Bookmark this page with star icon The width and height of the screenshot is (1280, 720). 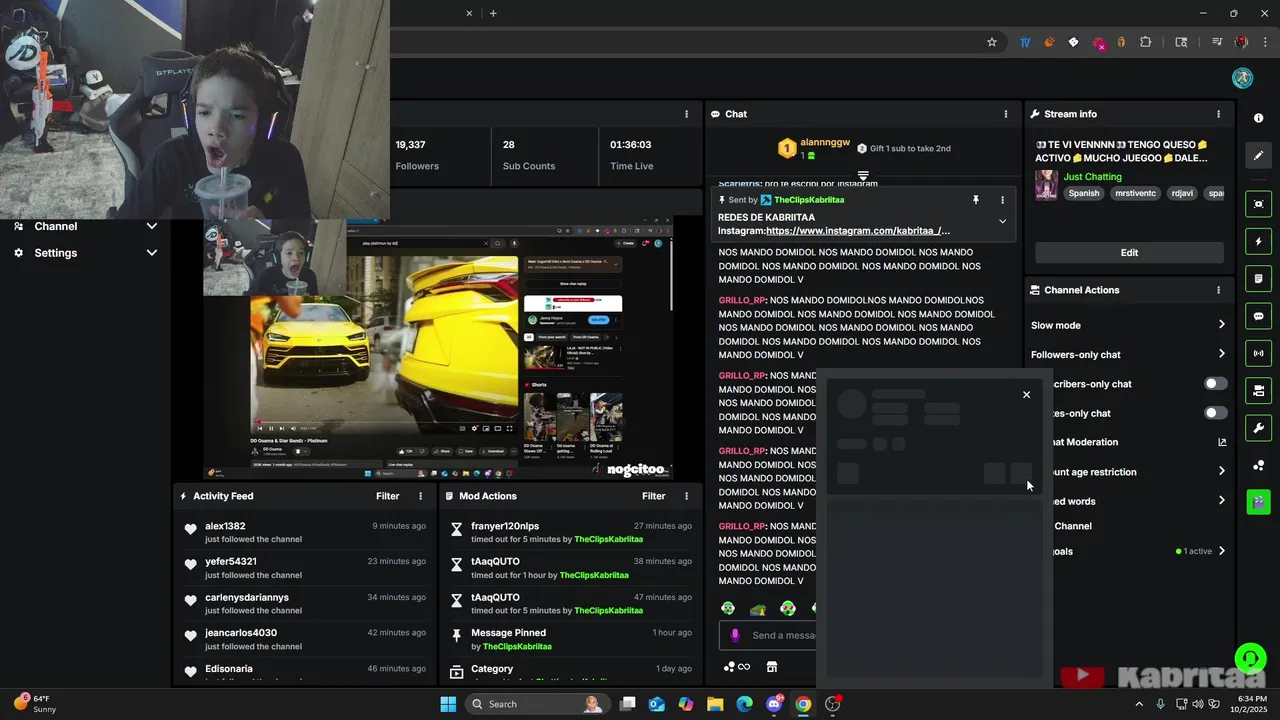(x=992, y=42)
